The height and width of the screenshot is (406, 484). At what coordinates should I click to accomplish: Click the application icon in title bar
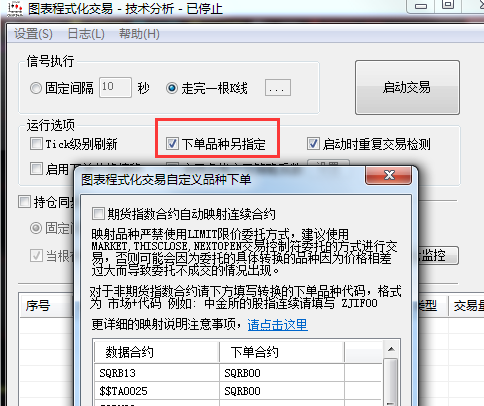(14, 8)
